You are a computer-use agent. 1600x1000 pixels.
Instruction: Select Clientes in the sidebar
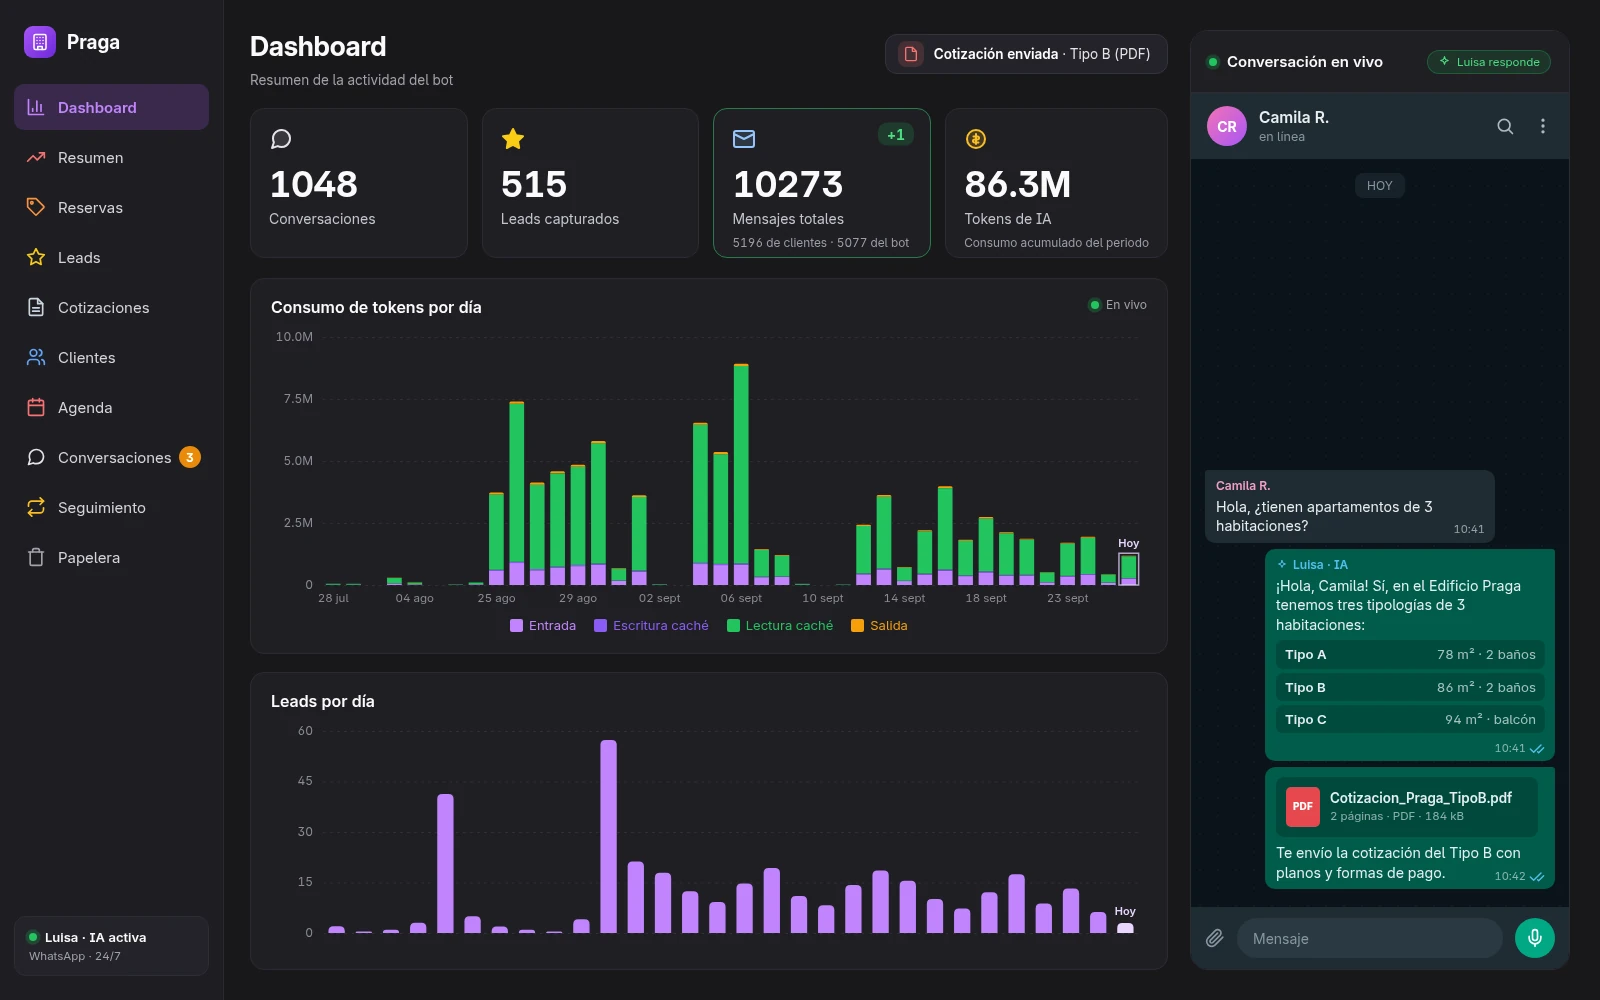[x=111, y=357]
